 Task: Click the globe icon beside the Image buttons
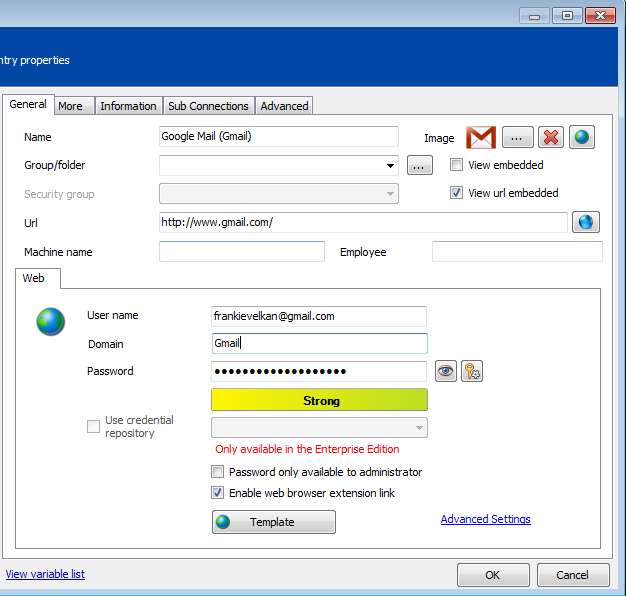coord(582,137)
